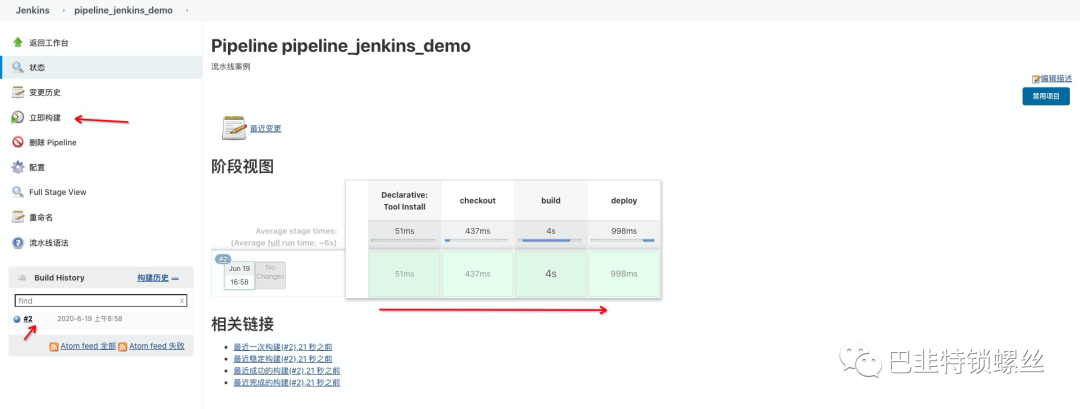Viewport: 1080px width, 409px height.
Task: Expand the arrow after pipeline_jenkins_demo breadcrumb
Action: tap(185, 10)
